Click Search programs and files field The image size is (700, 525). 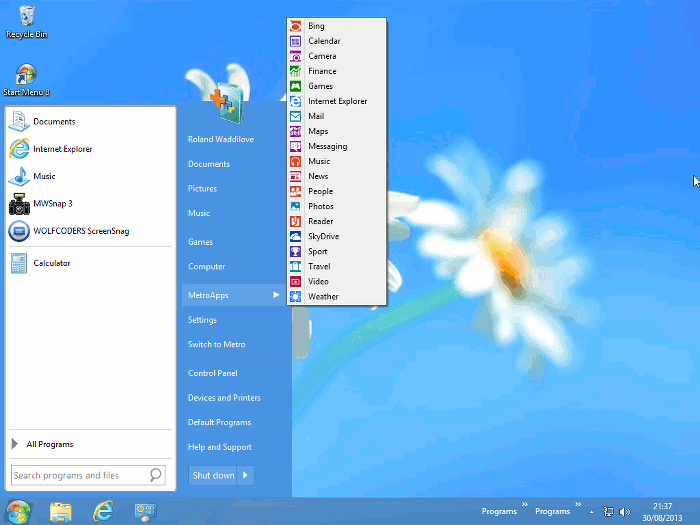pyautogui.click(x=88, y=475)
